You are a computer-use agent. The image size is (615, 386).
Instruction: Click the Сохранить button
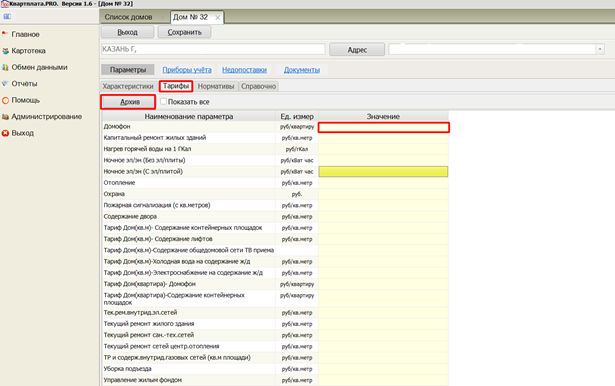pyautogui.click(x=184, y=32)
